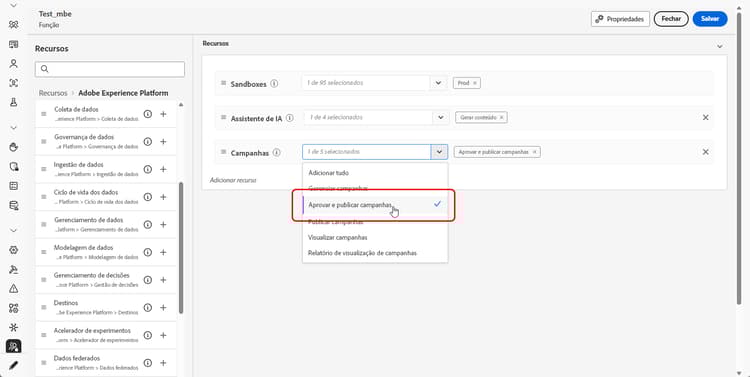Add the Governança de dados resource

[x=163, y=142]
